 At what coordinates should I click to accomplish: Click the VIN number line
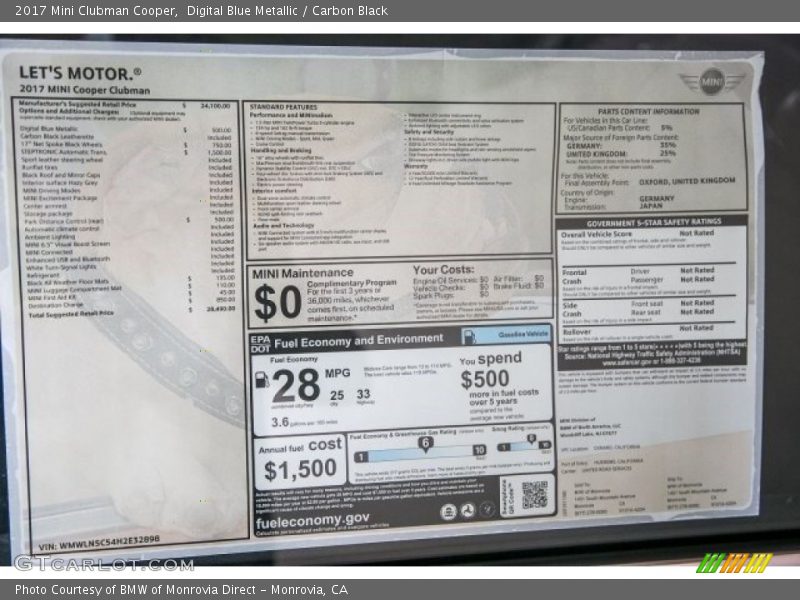click(99, 543)
